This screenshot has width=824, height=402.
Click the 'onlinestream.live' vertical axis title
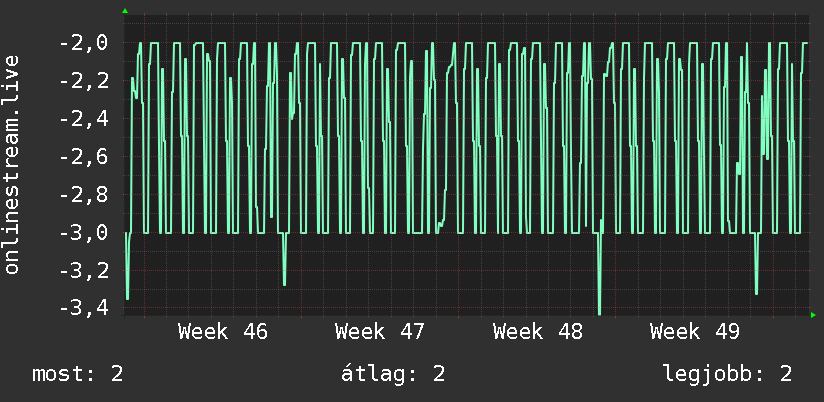point(11,164)
